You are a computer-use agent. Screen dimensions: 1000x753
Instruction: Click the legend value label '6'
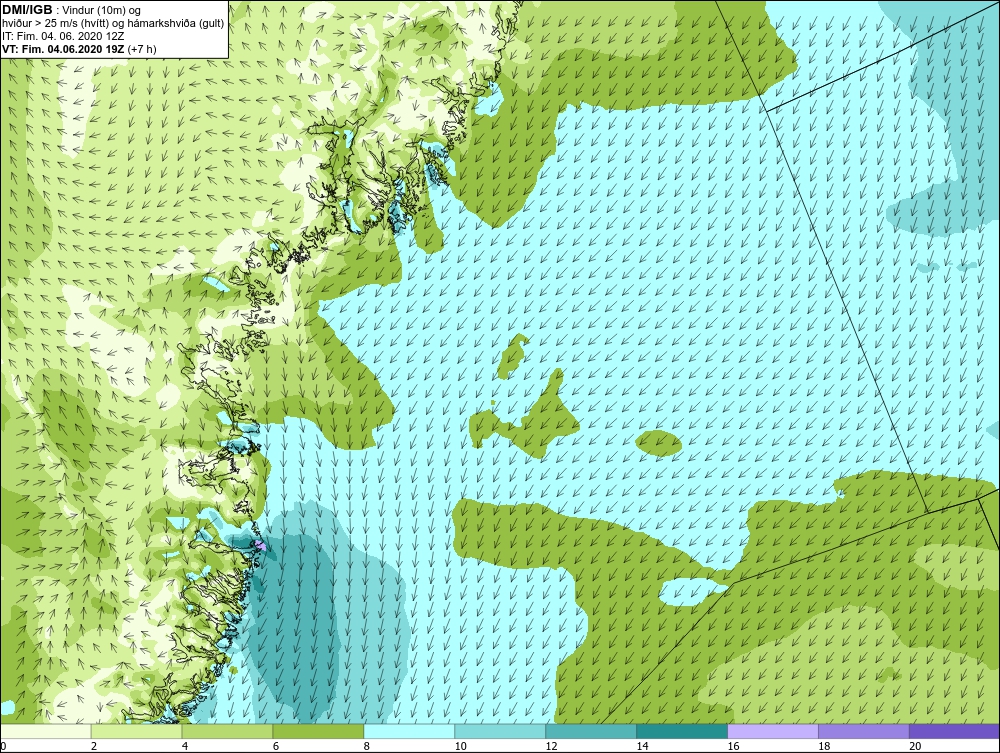pos(276,746)
